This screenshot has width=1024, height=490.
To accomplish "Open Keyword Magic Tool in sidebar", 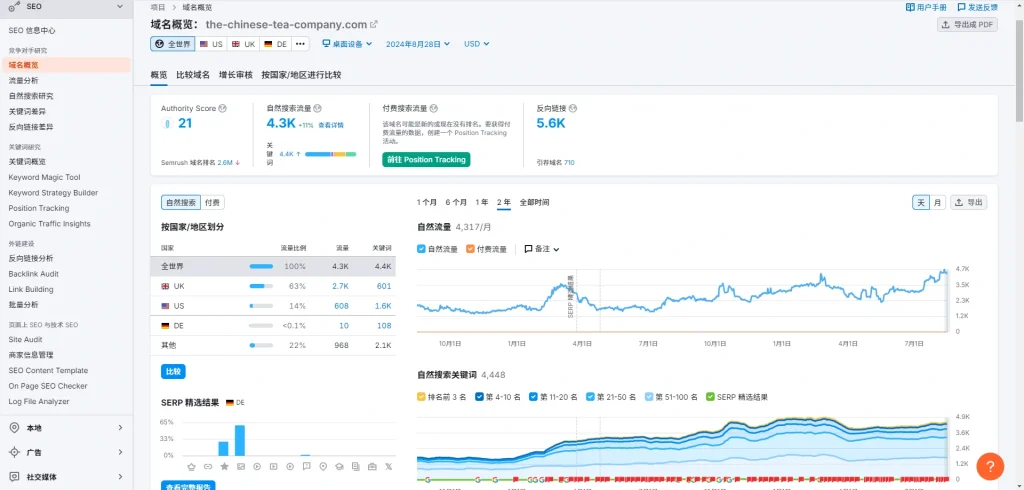I will tap(44, 177).
